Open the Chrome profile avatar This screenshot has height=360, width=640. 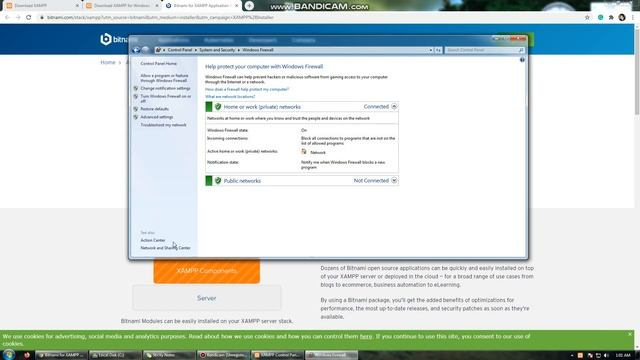point(622,18)
